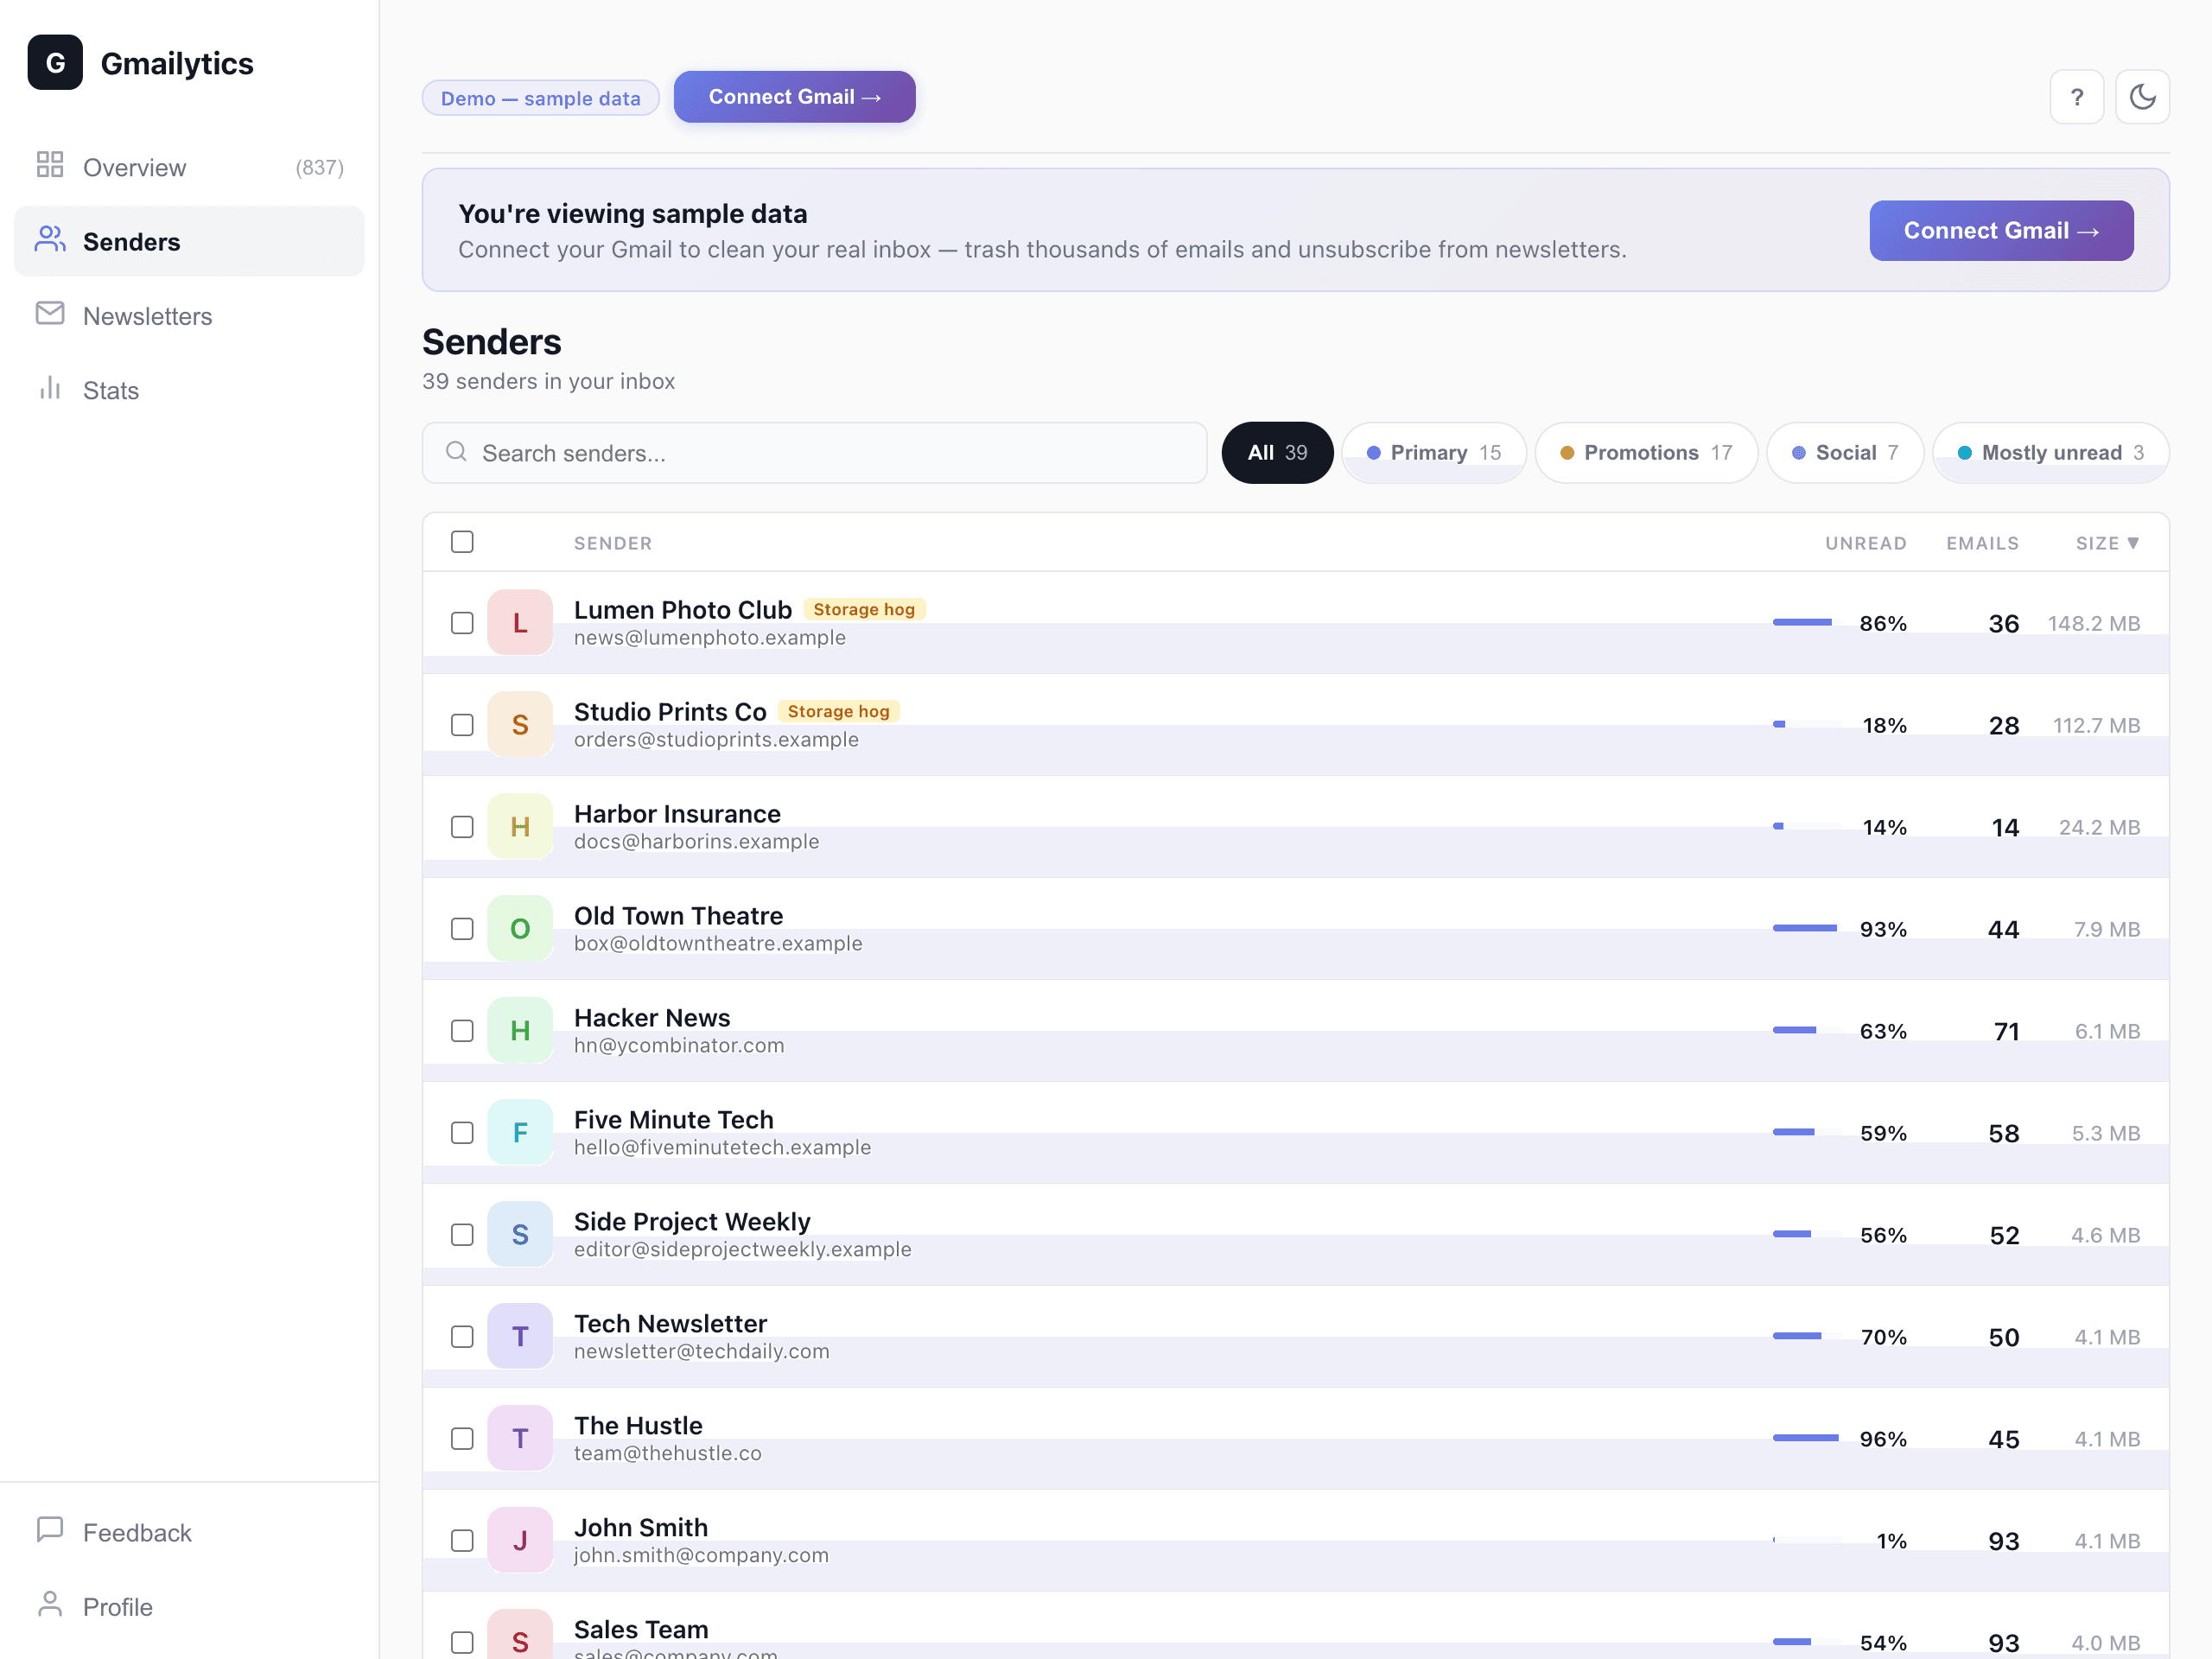This screenshot has height=1659, width=2212.
Task: Tick the select-all checkbox in table header
Action: point(462,542)
